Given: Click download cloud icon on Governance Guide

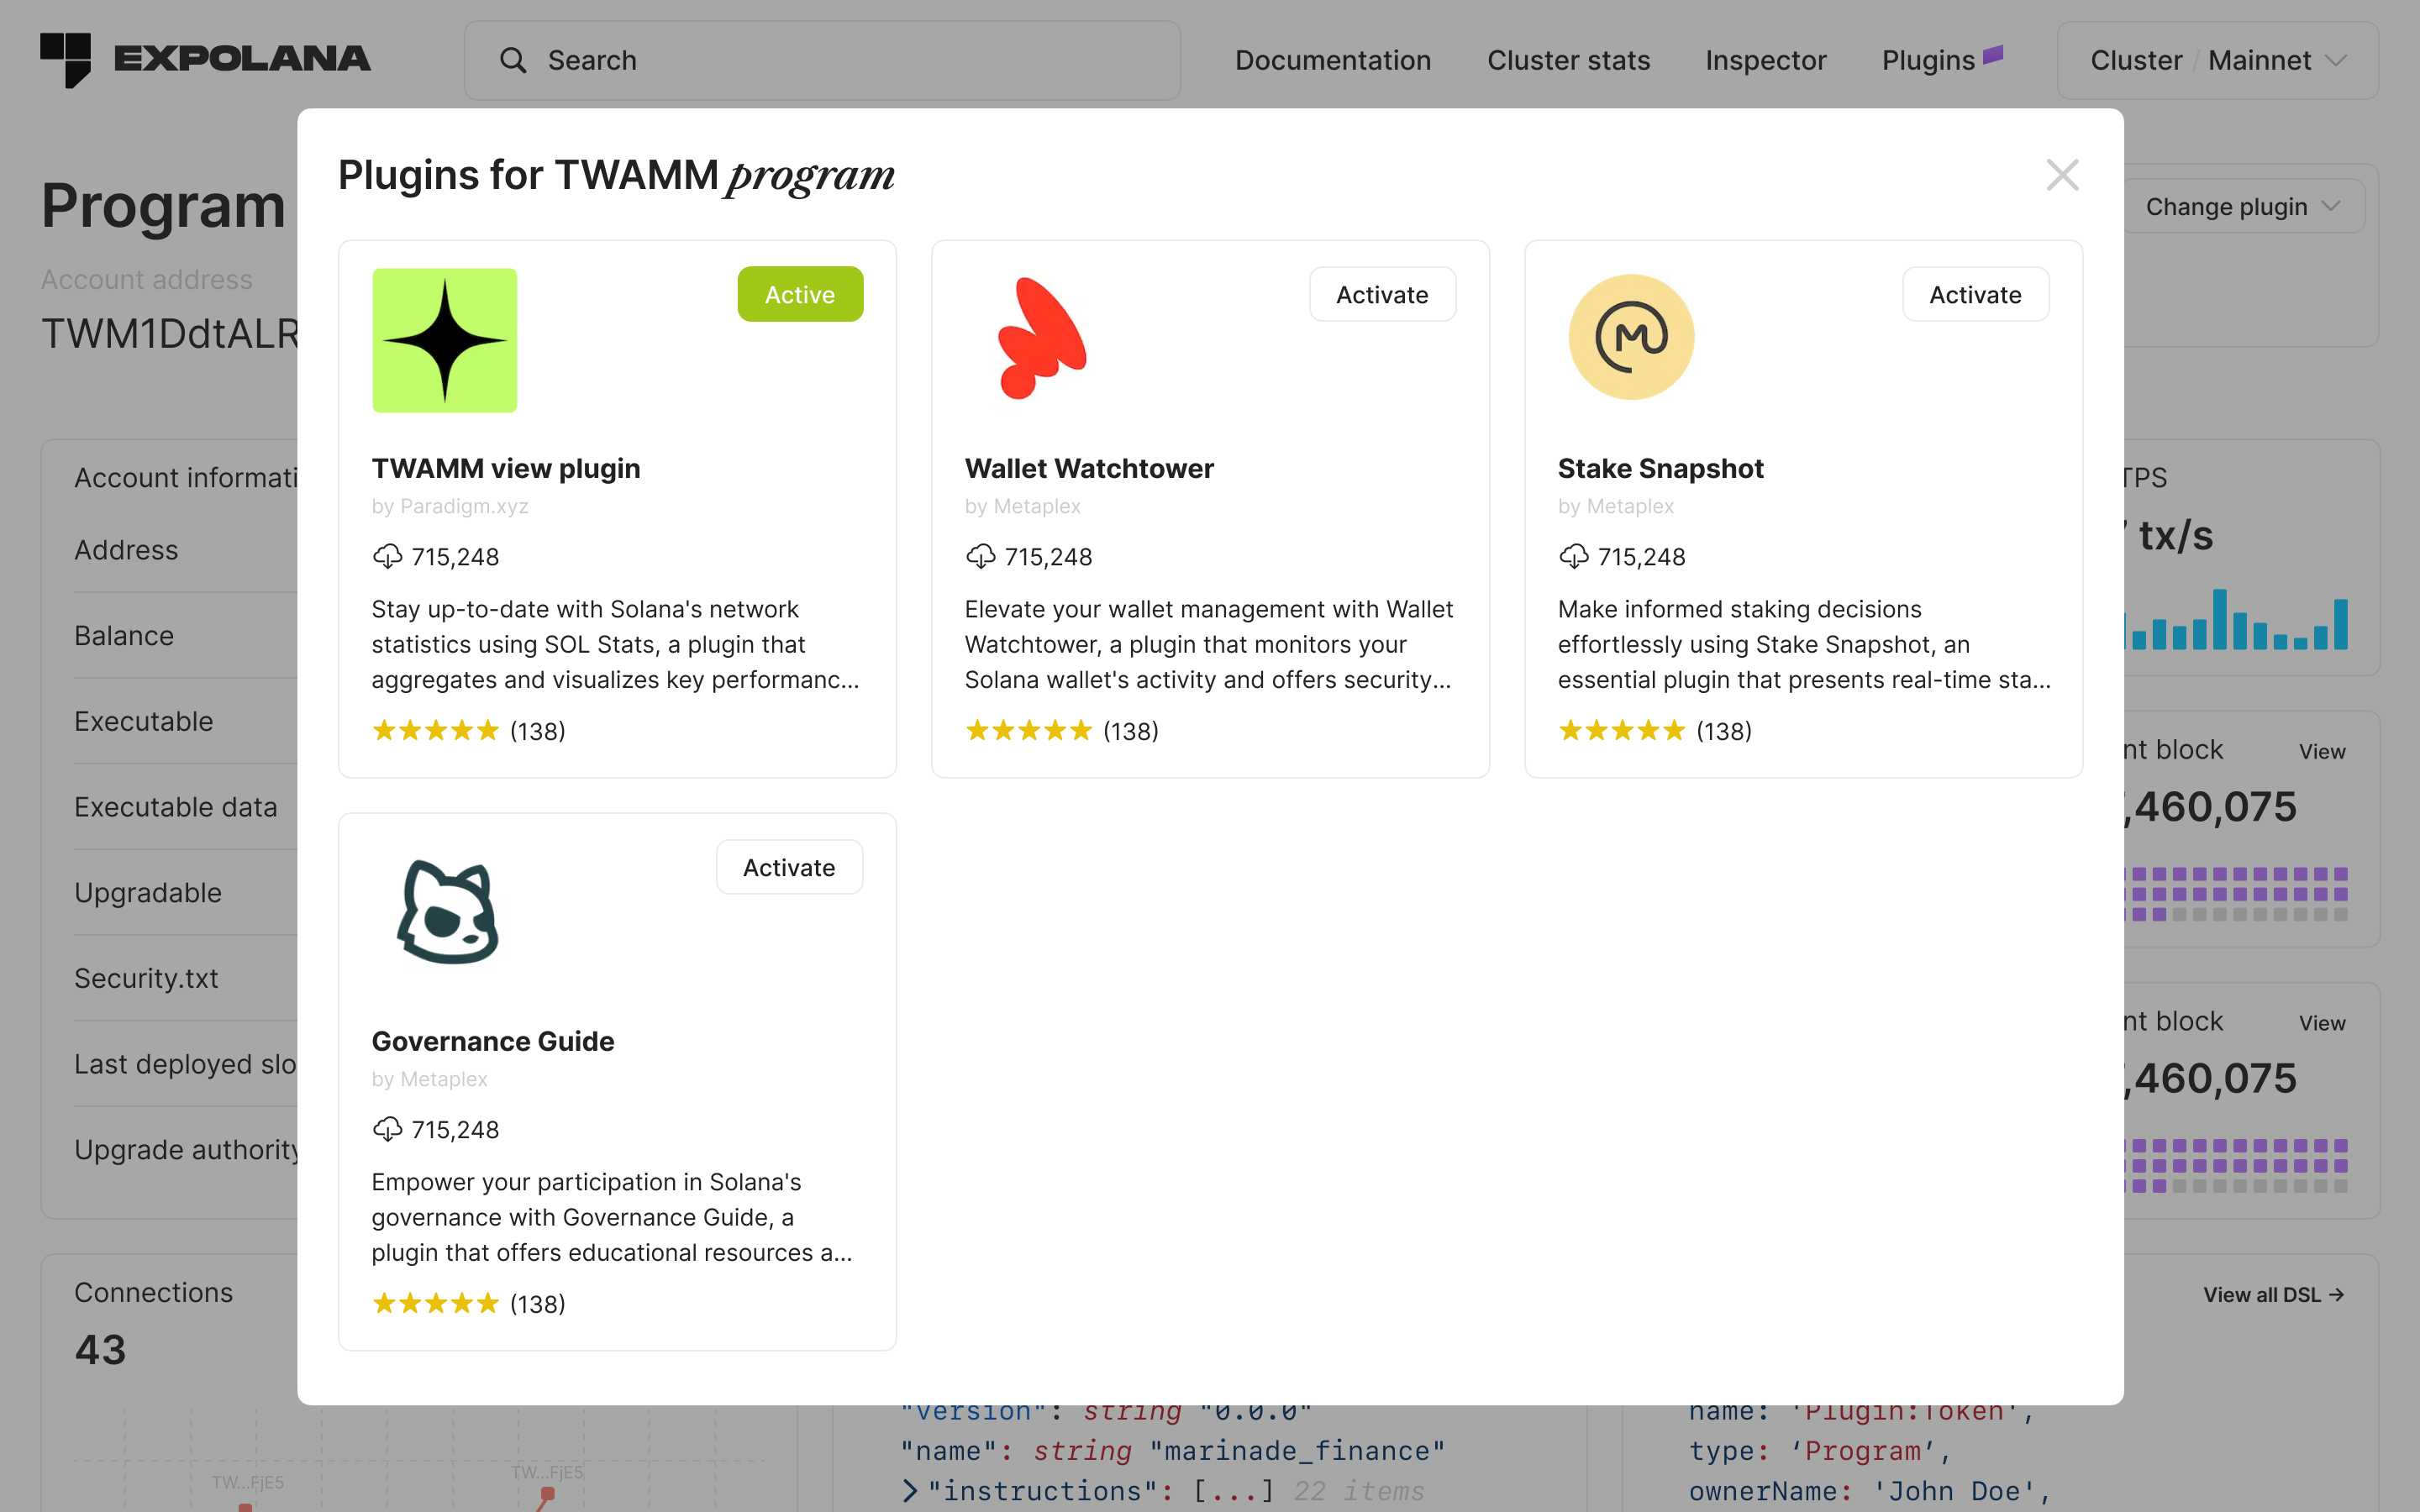Looking at the screenshot, I should [x=387, y=1129].
